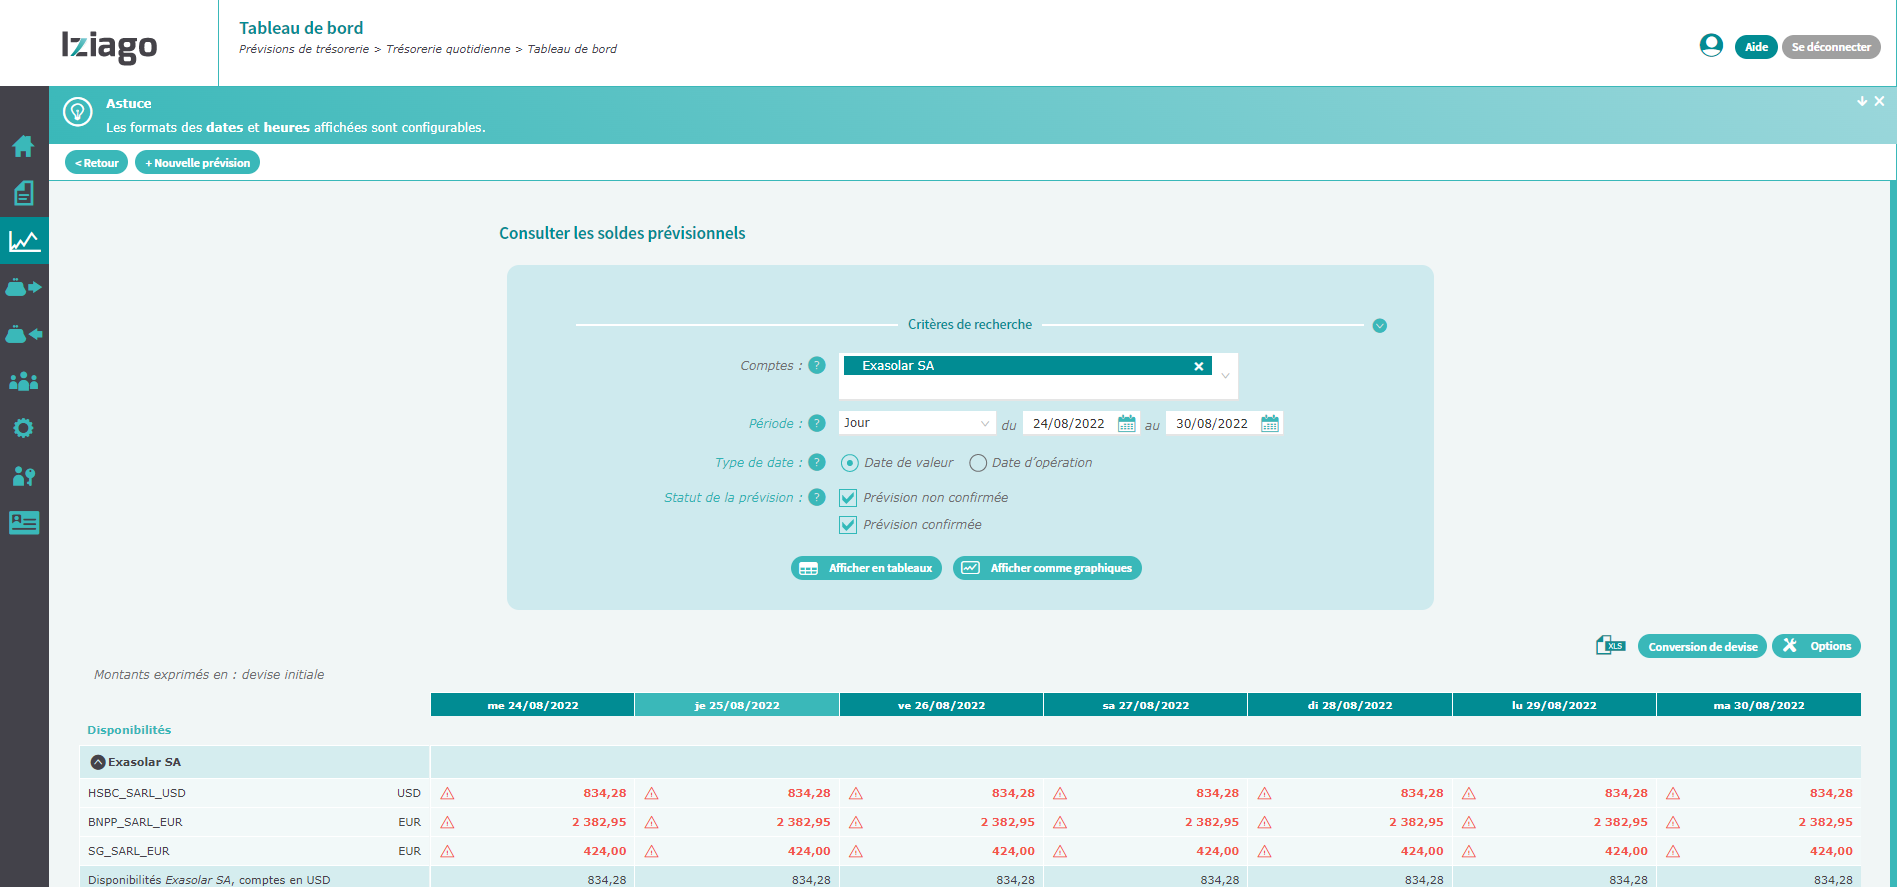
Task: Click warning icon for HSBC_SARL_USD on ma 30/08
Action: click(1673, 793)
